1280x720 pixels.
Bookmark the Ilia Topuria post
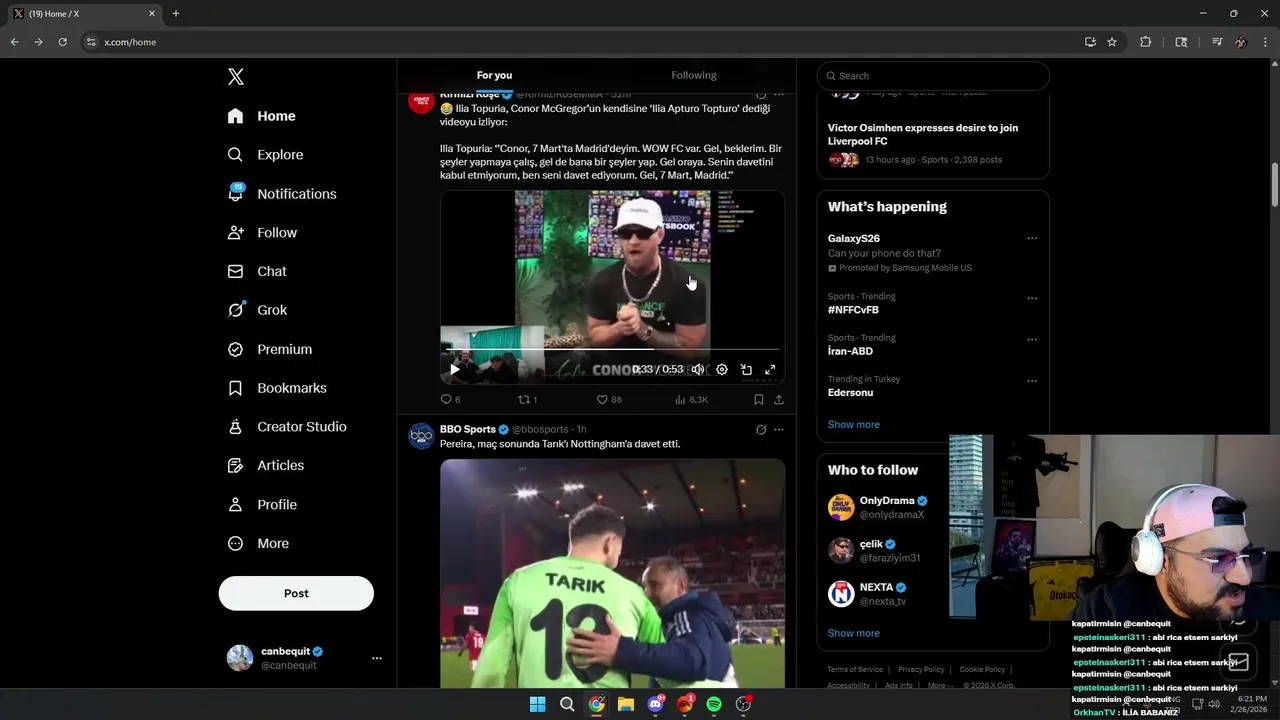tap(759, 399)
